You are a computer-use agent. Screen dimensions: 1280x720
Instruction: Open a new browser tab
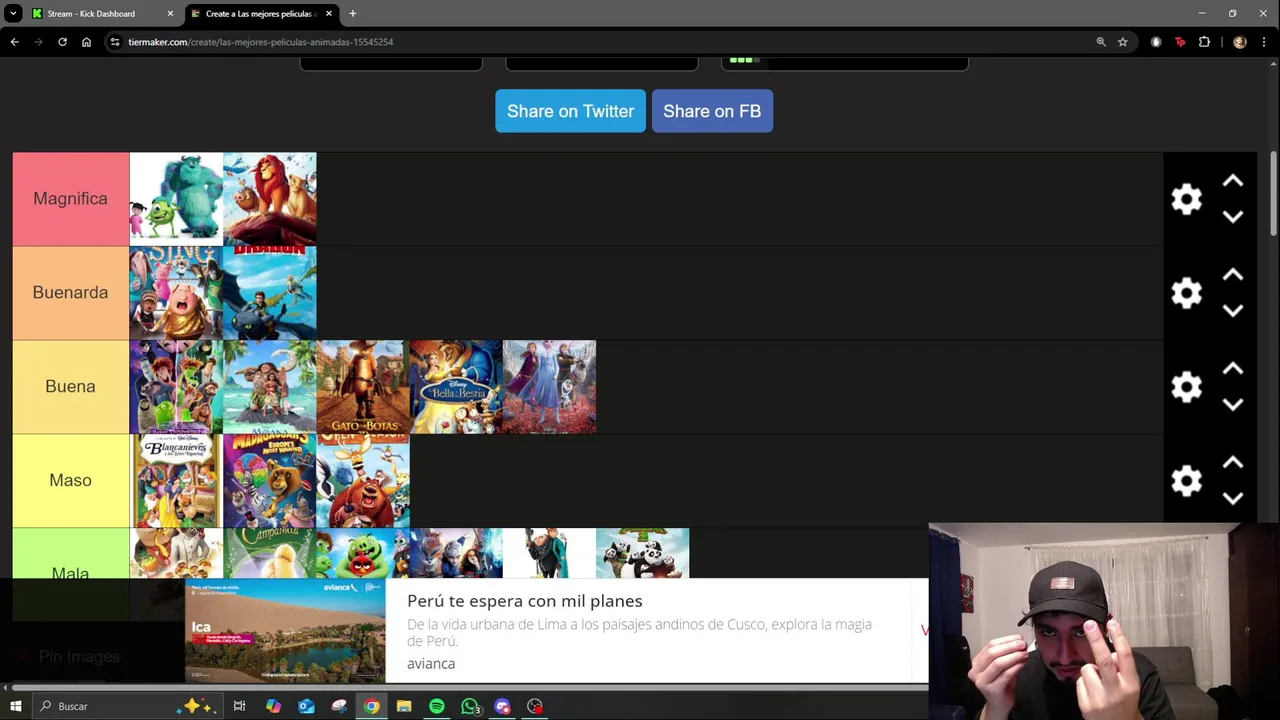pyautogui.click(x=352, y=14)
